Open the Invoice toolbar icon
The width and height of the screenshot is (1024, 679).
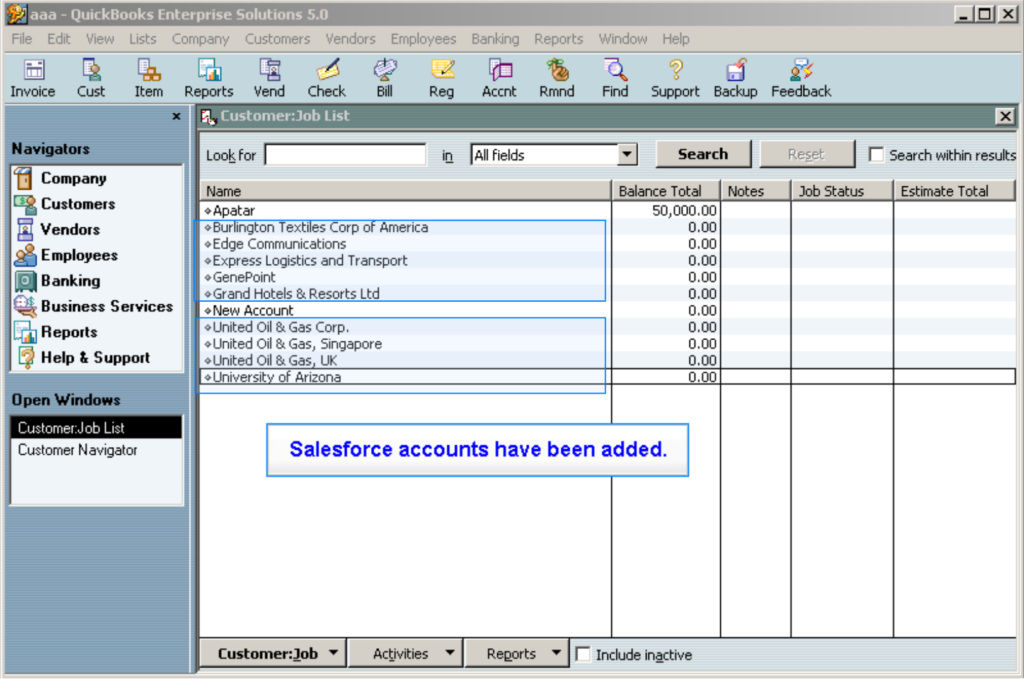coord(33,78)
